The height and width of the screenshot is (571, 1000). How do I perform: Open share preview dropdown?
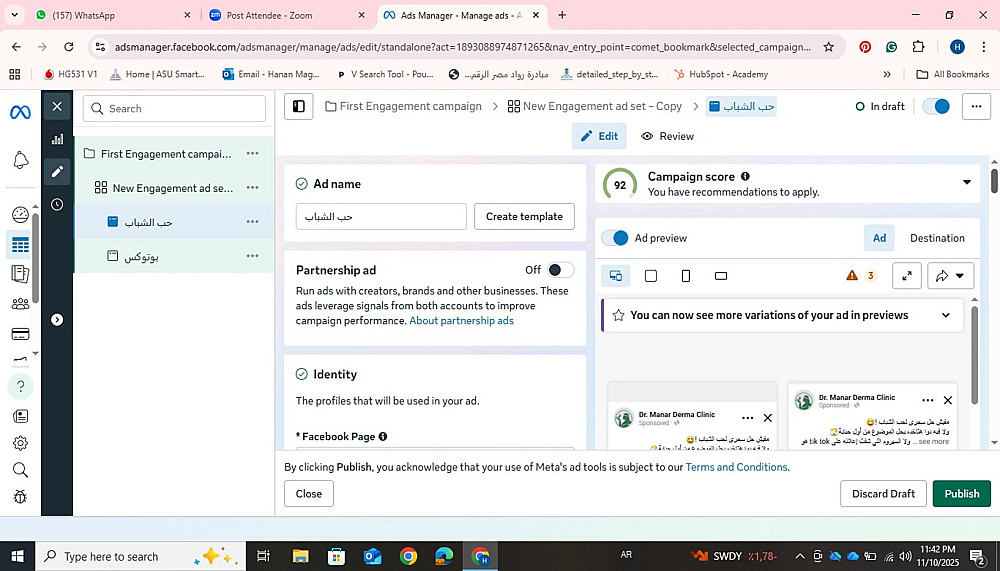pyautogui.click(x=950, y=276)
